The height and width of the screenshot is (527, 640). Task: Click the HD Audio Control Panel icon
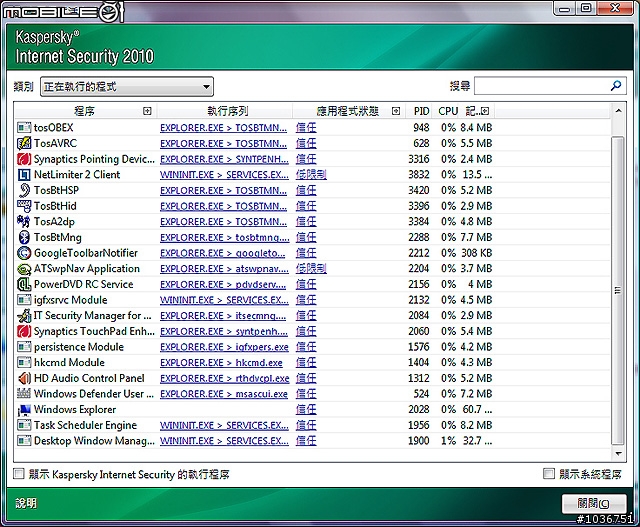(24, 378)
